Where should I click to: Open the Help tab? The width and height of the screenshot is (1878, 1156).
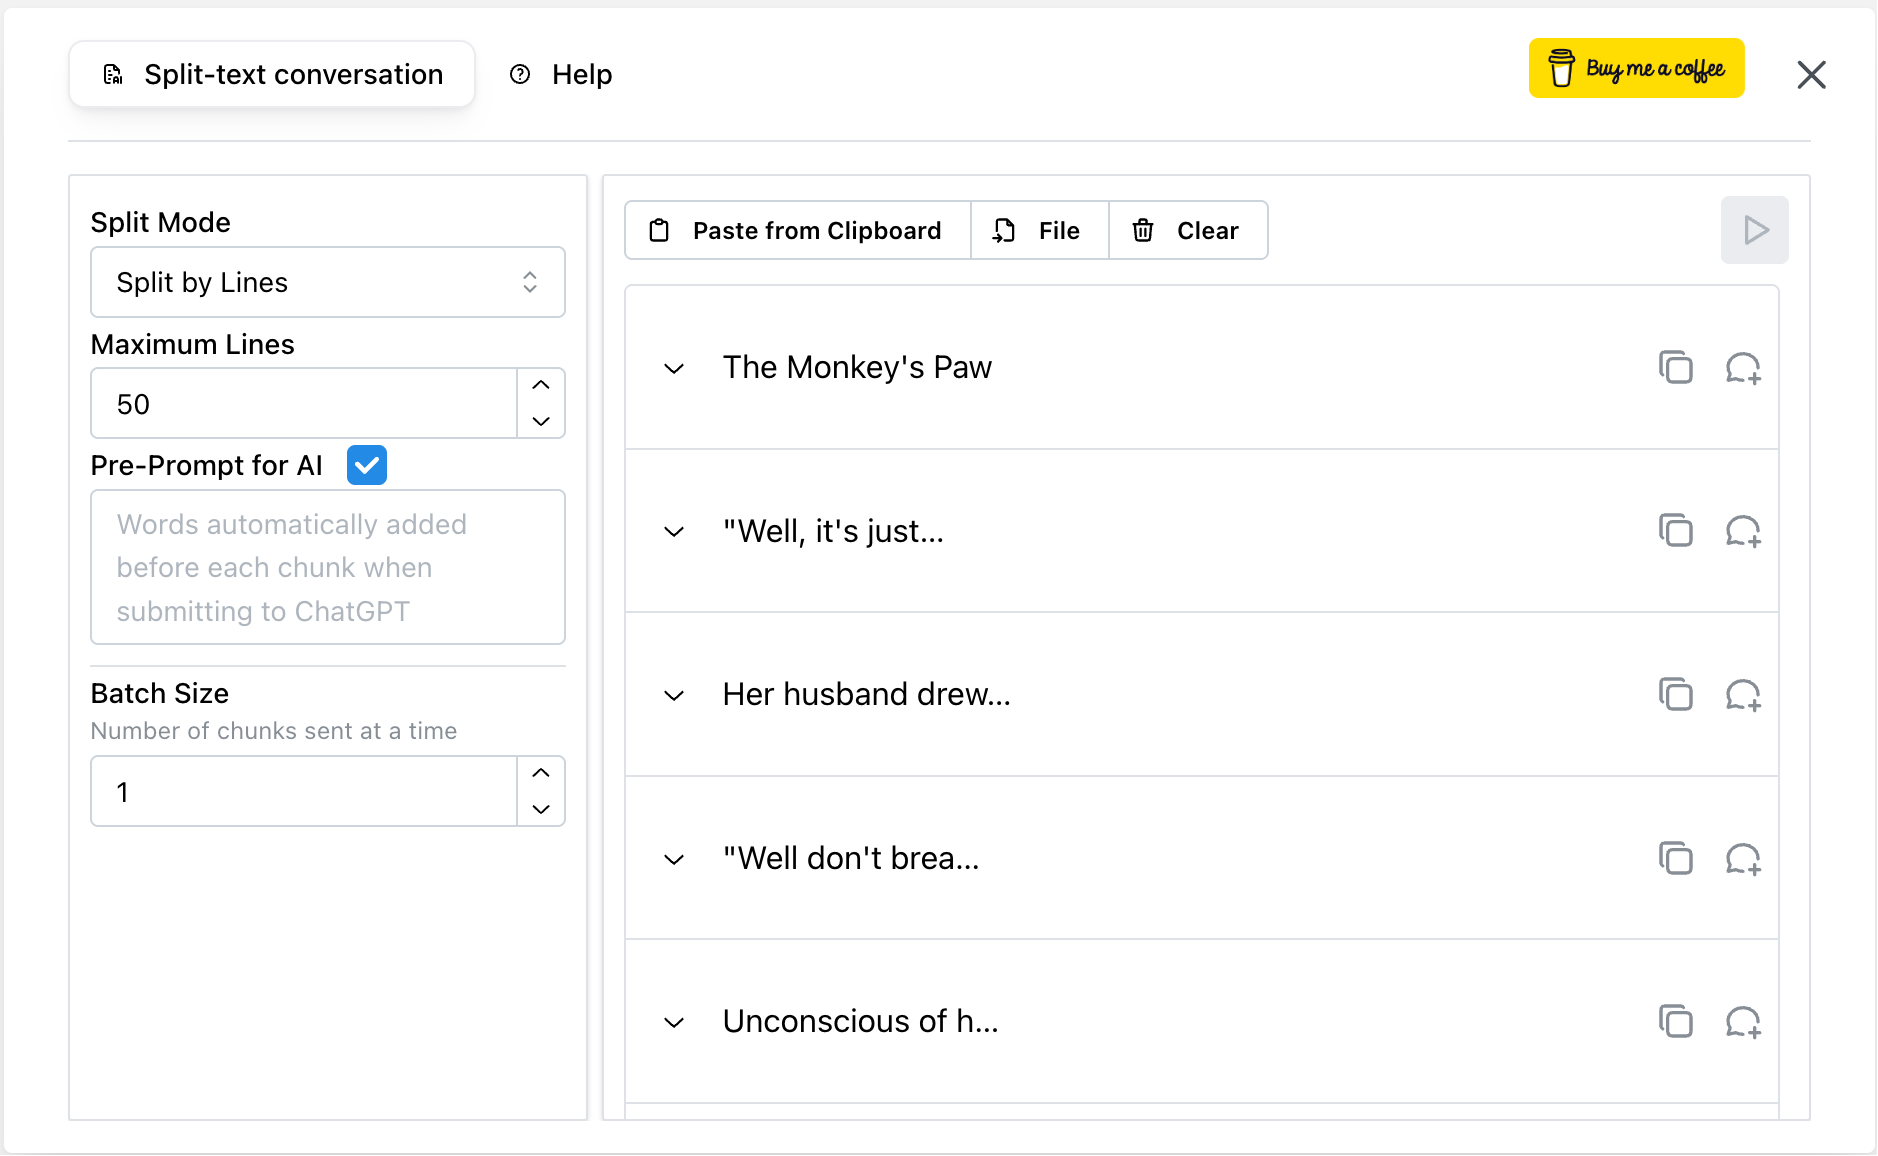[x=561, y=74]
